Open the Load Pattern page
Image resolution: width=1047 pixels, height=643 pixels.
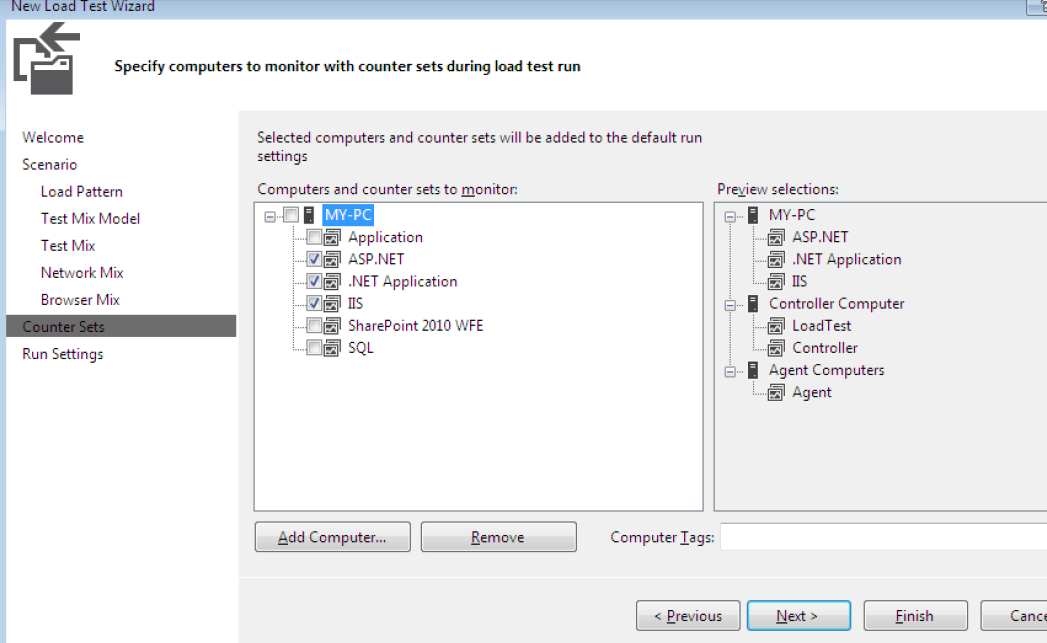(81, 192)
